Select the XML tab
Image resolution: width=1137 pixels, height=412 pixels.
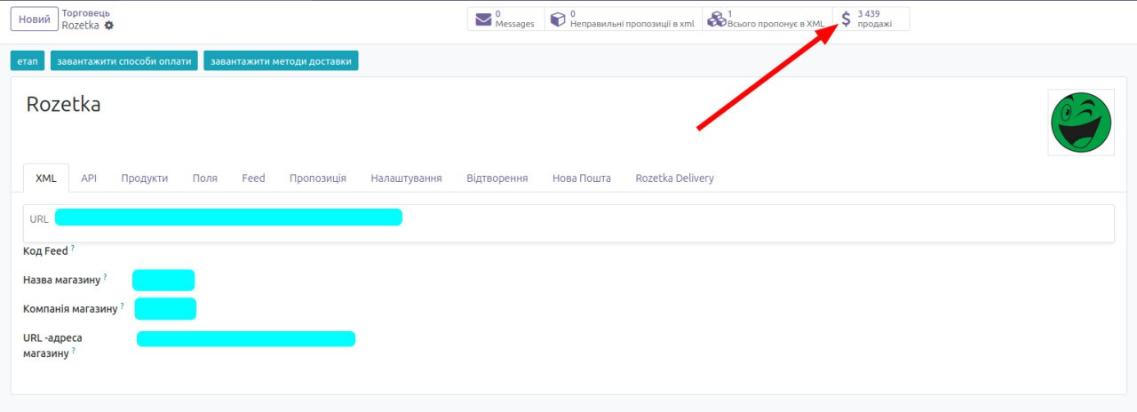coord(46,178)
